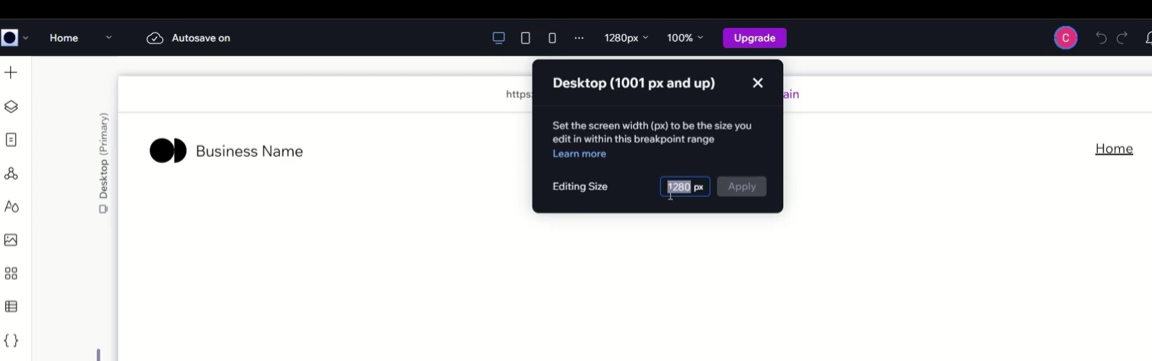Open the Apps grid icon
Screen dimensions: 1152x361
pyautogui.click(x=10, y=274)
